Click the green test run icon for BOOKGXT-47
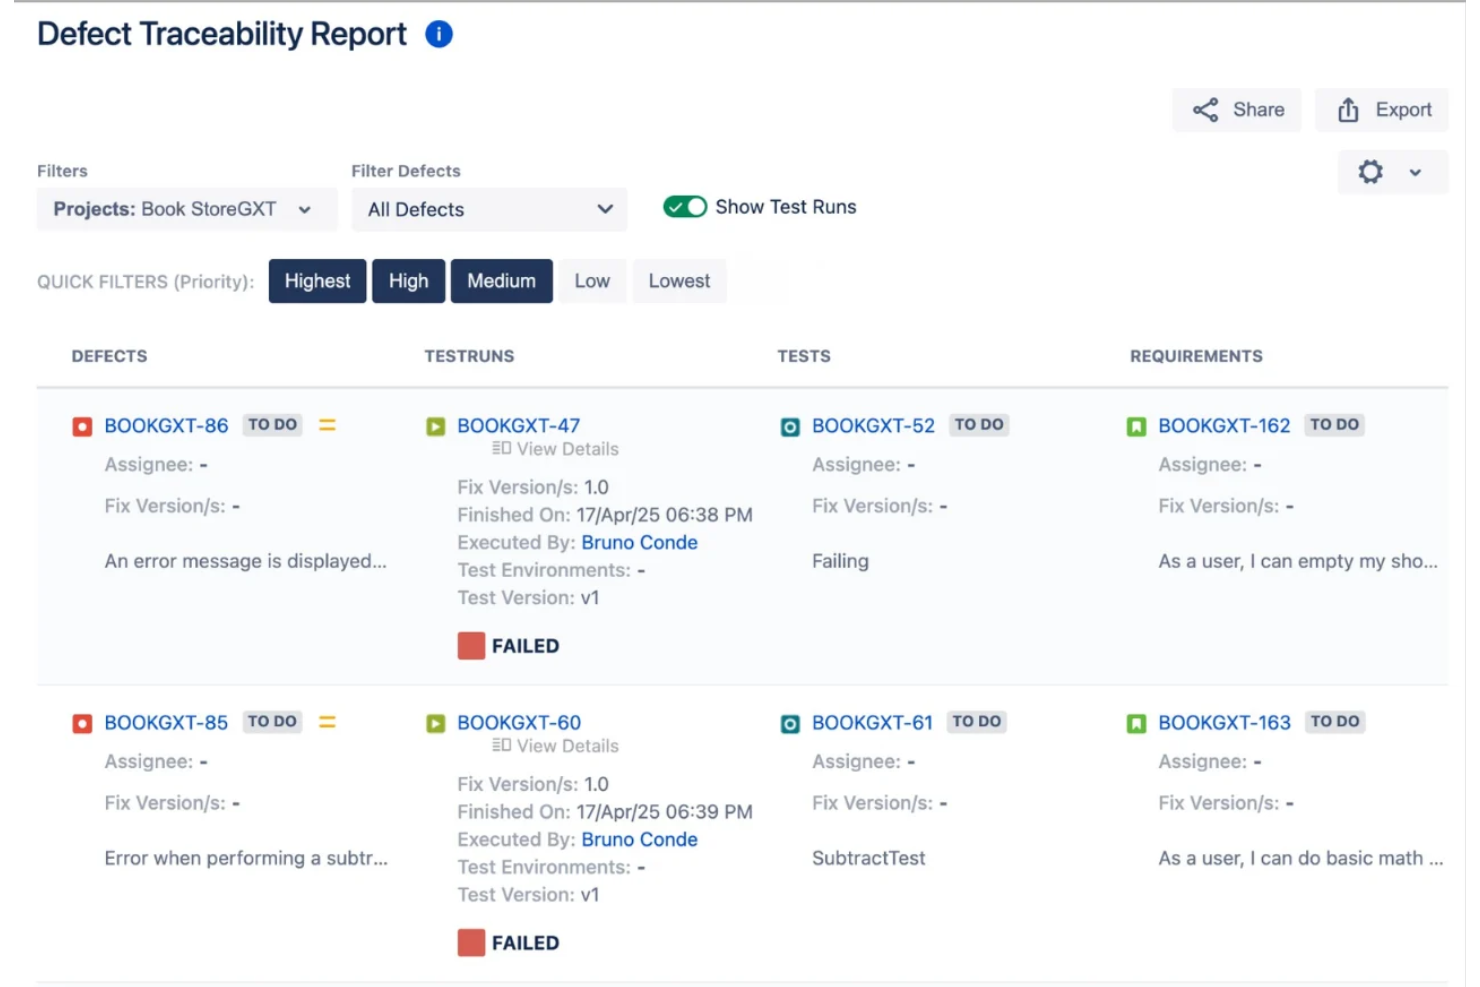Image resolution: width=1480 pixels, height=987 pixels. pos(435,425)
